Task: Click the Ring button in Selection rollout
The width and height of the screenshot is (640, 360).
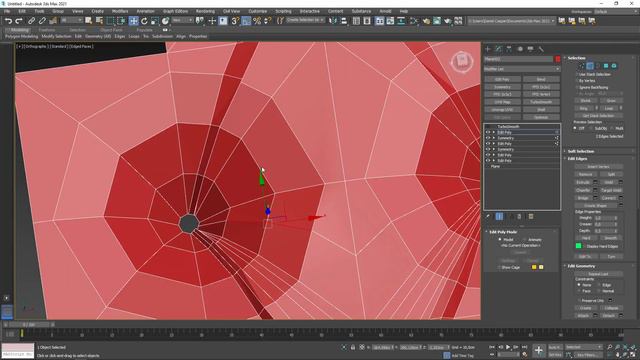Action: point(584,108)
